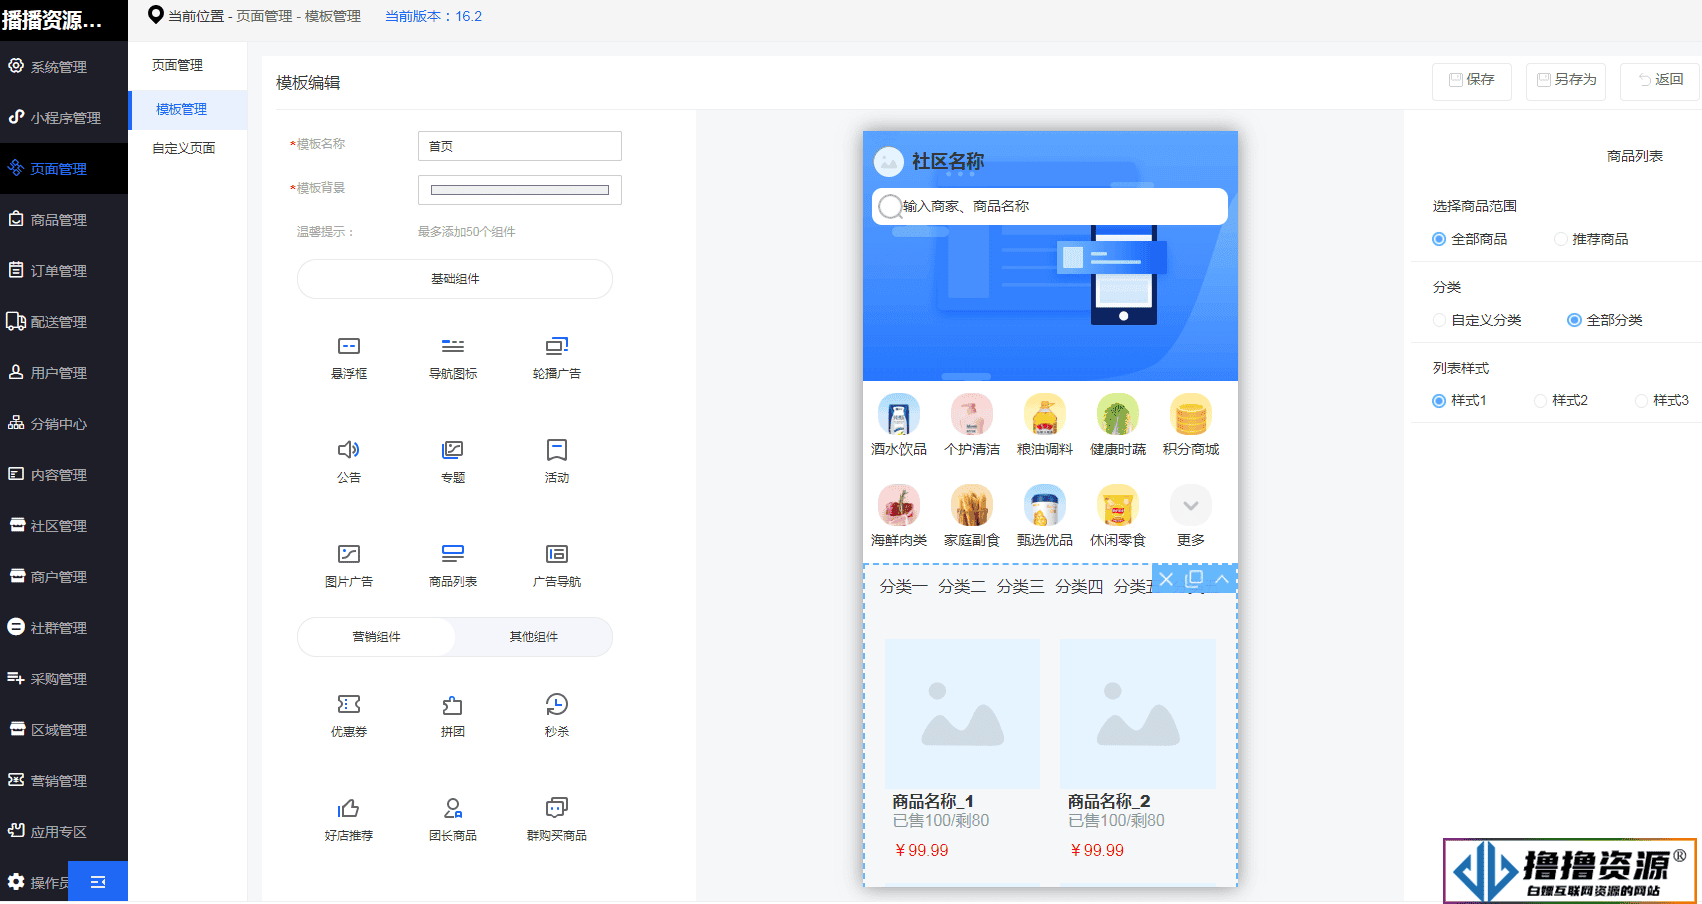Click the 社区名称 avatar in preview header

(888, 161)
